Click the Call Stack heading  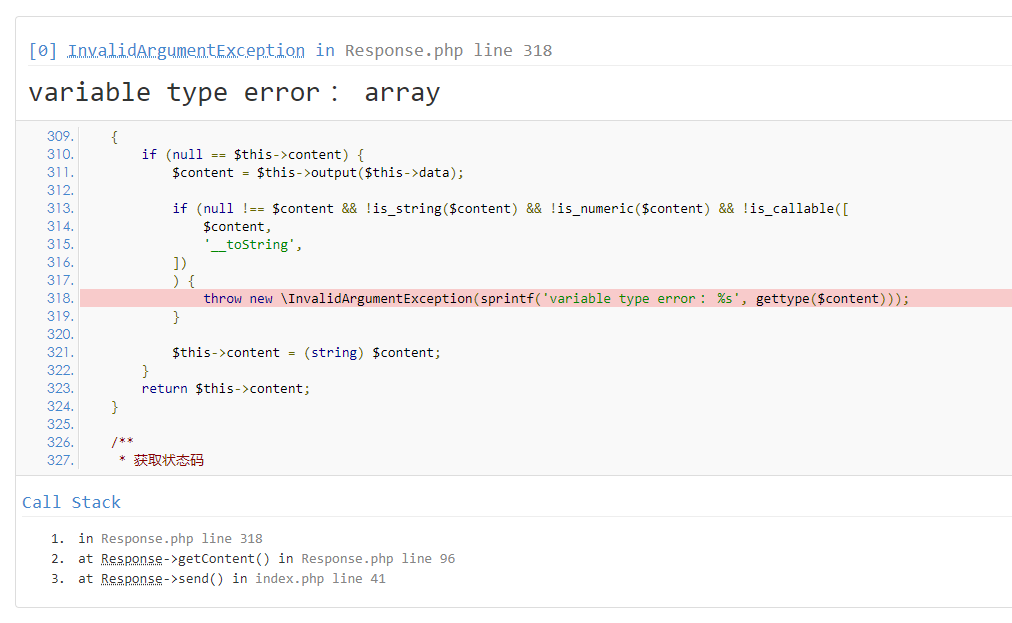click(x=71, y=502)
